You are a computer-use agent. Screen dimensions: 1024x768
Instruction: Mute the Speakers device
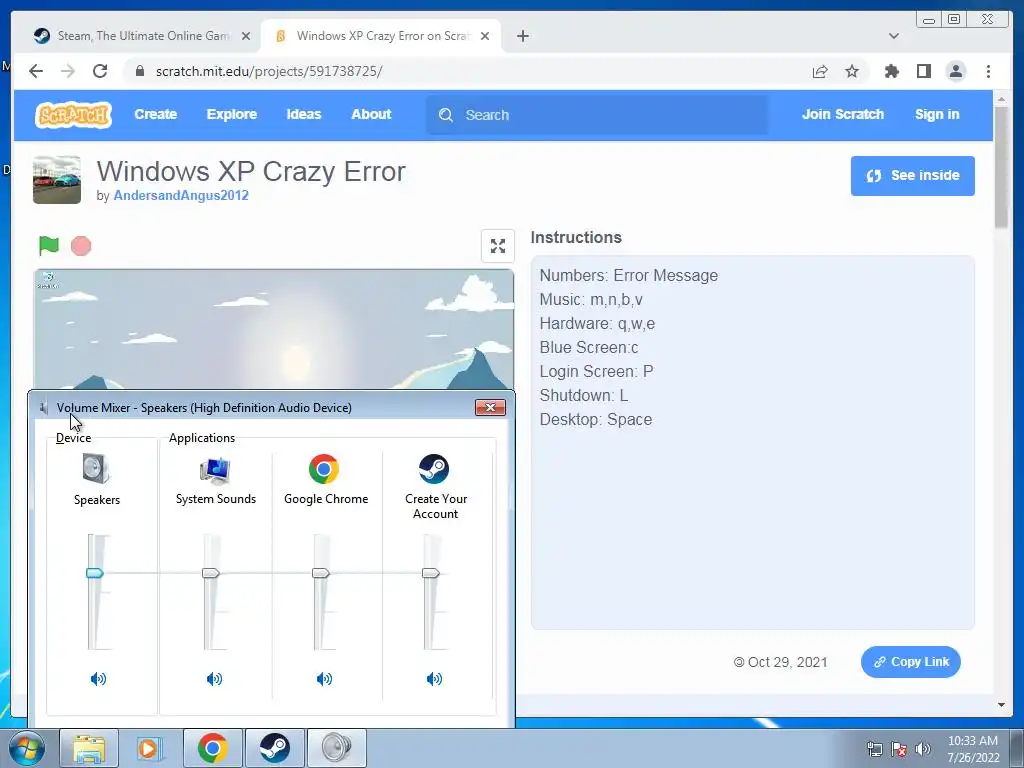[x=98, y=679]
